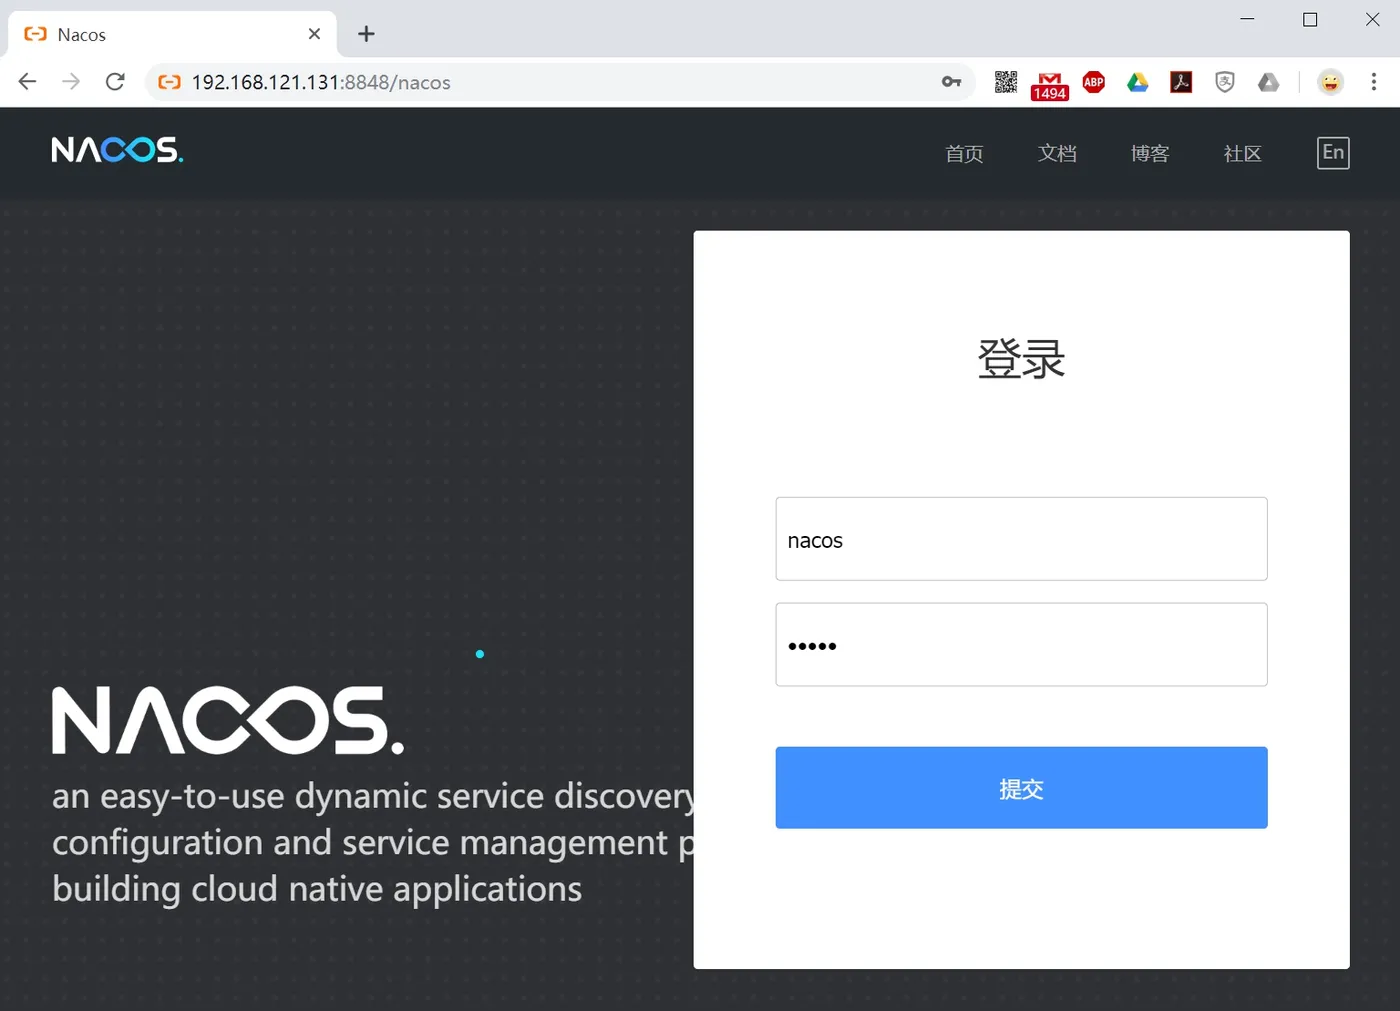This screenshot has width=1400, height=1011.
Task: Click the browser forward arrow
Action: coord(71,82)
